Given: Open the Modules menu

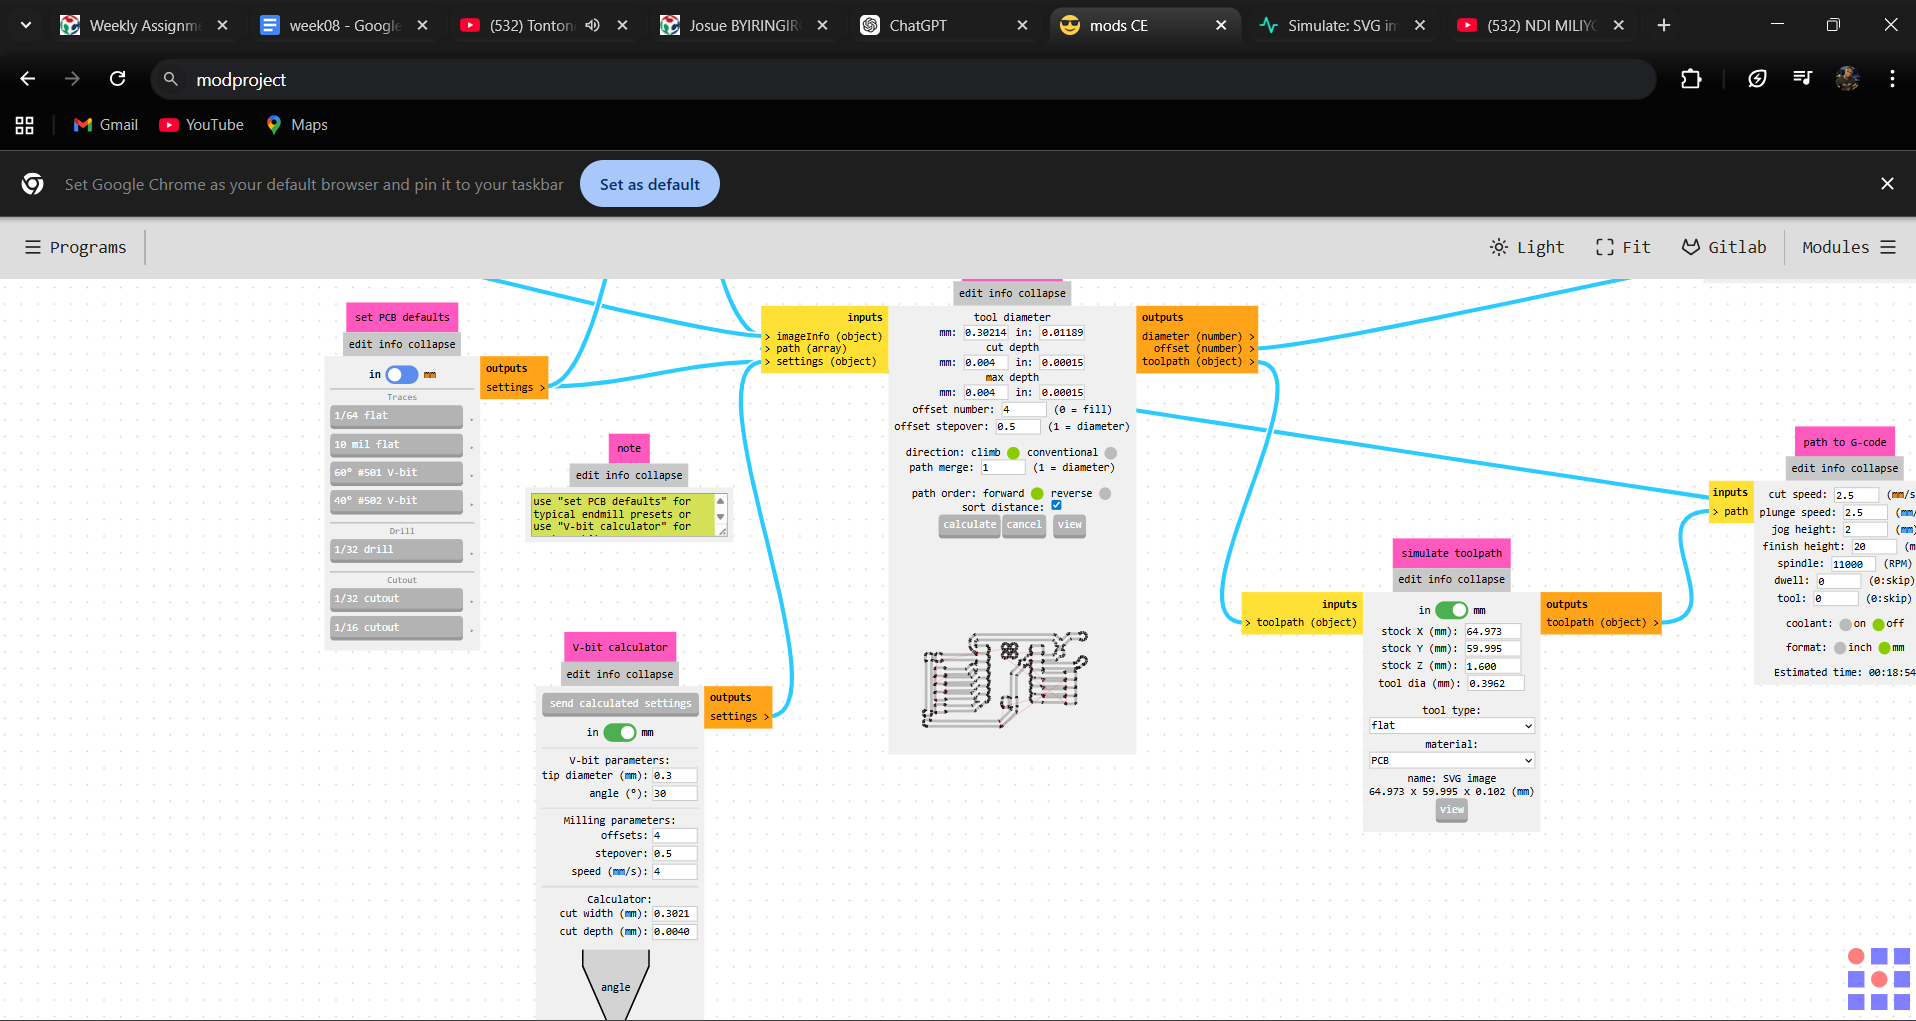Looking at the screenshot, I should pos(1849,247).
